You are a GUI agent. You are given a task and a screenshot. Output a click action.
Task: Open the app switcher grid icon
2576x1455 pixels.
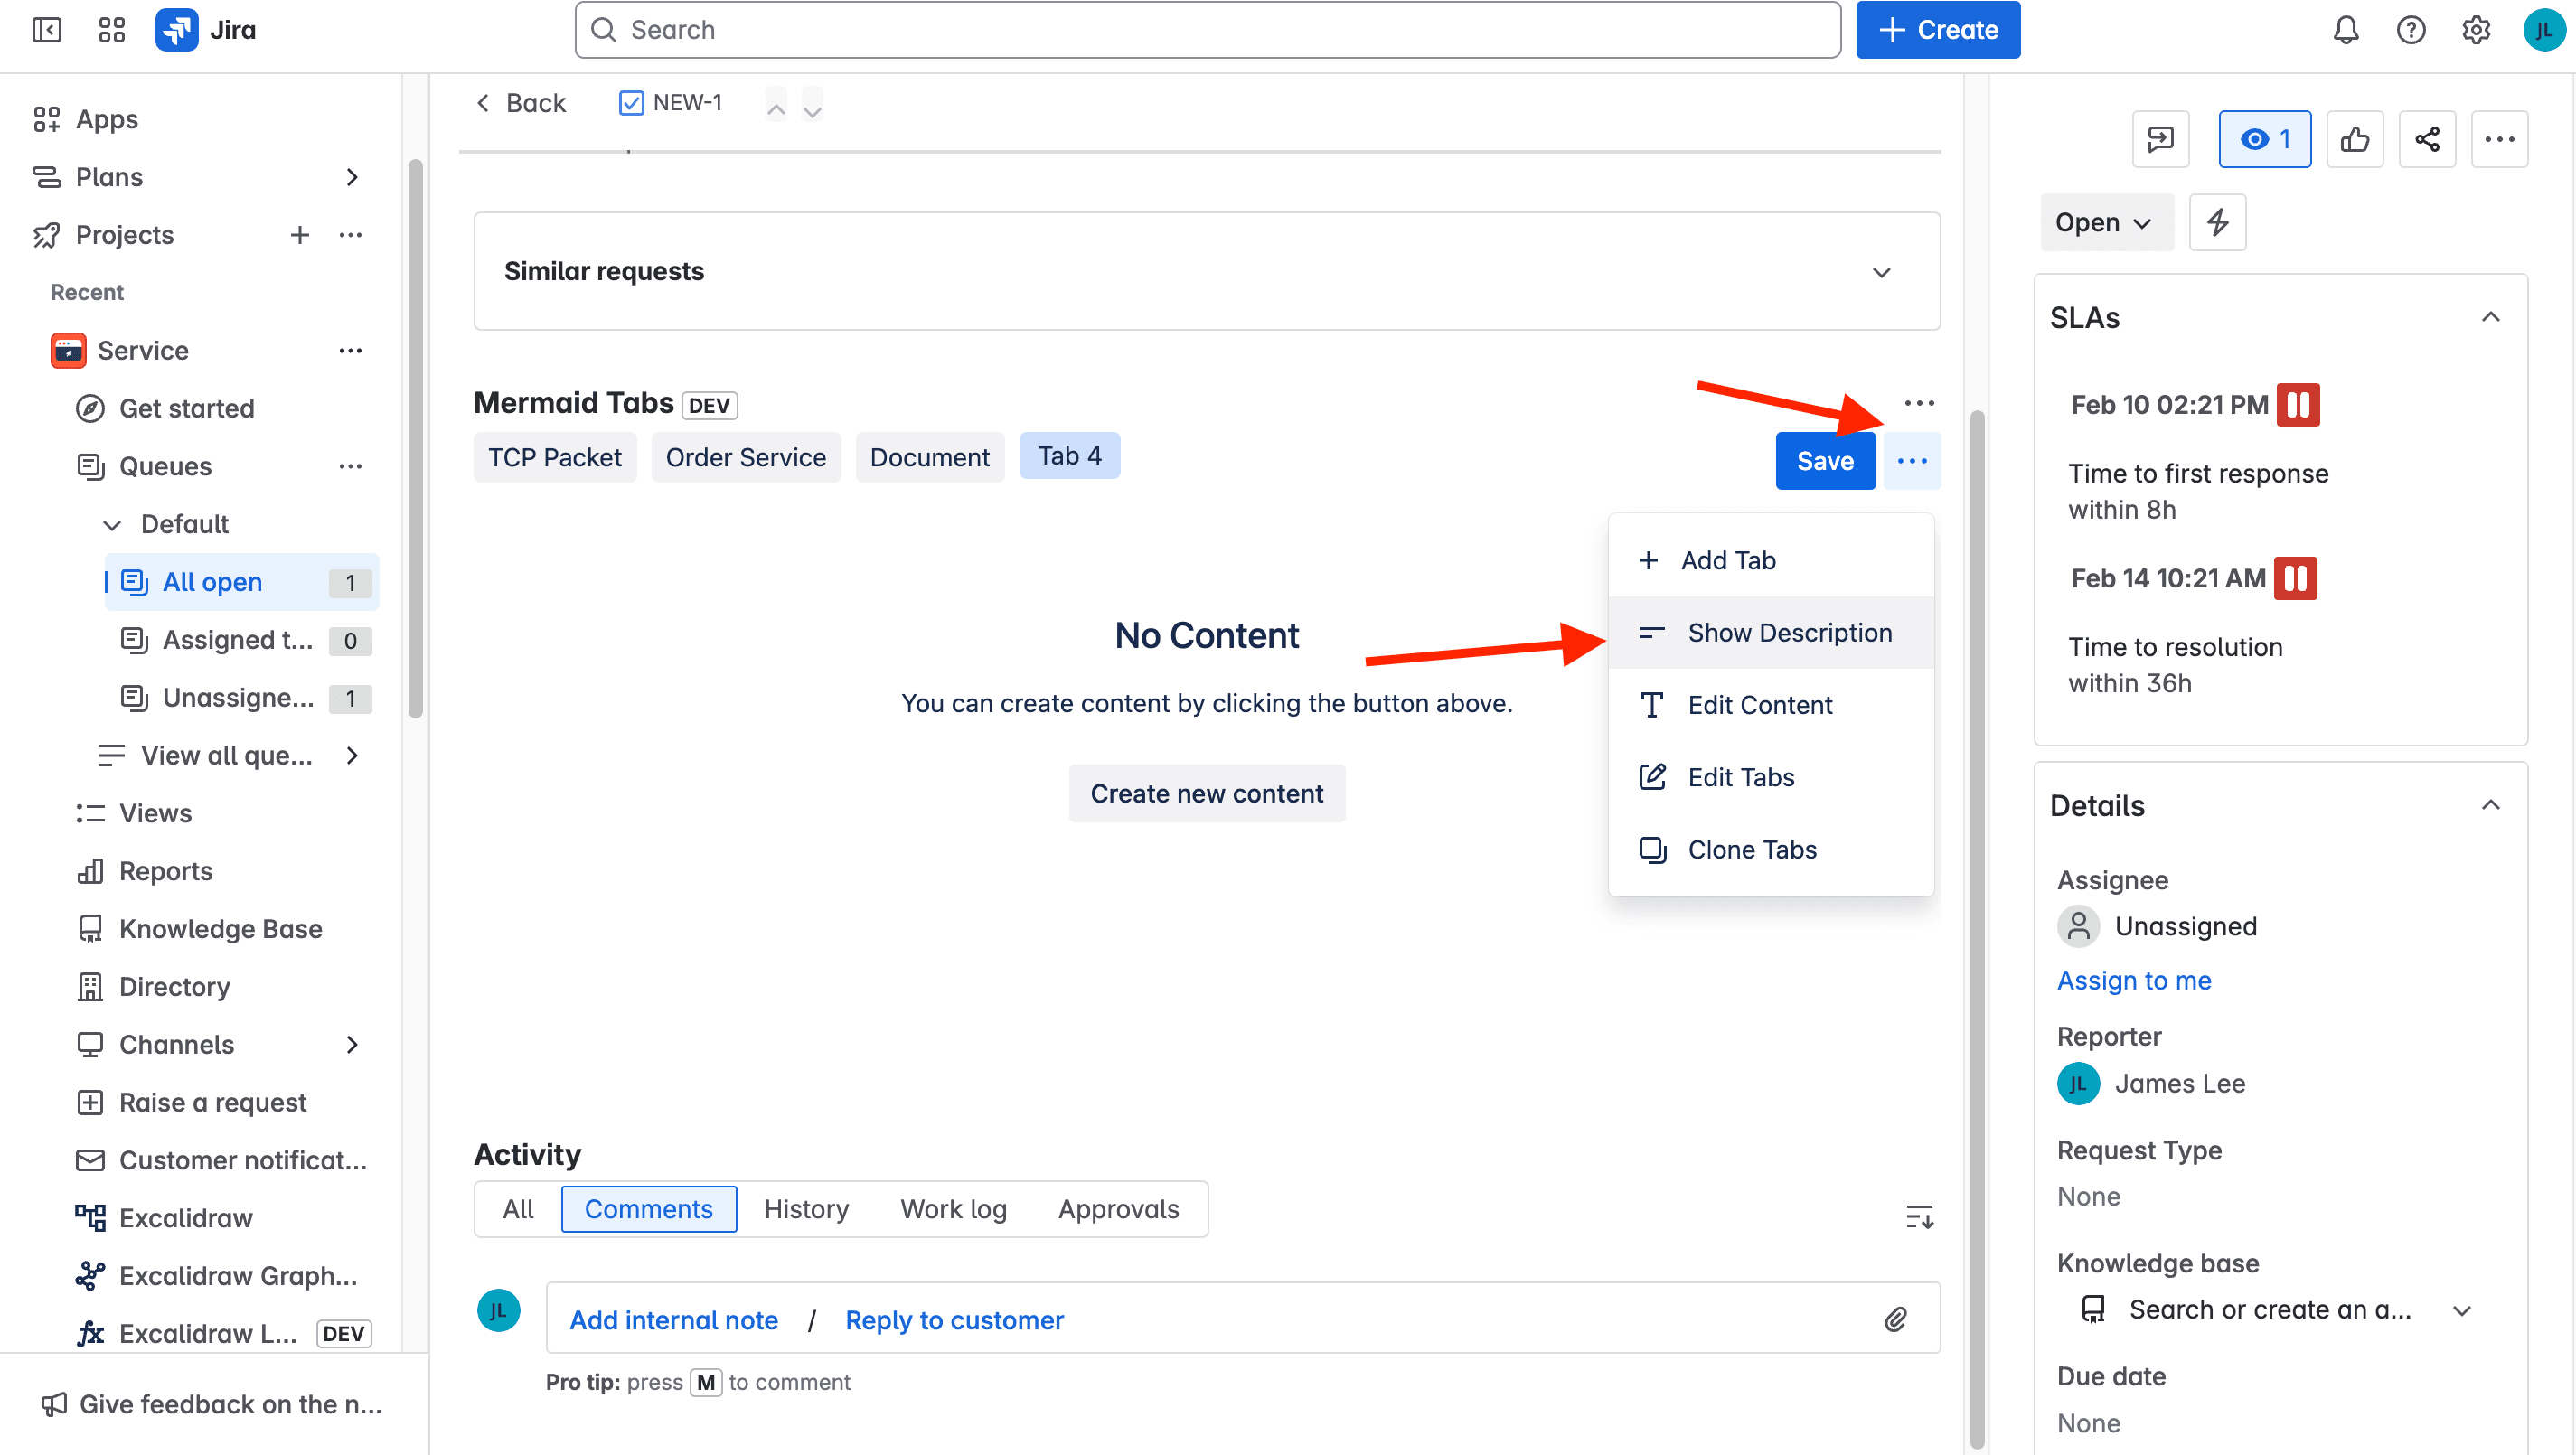tap(111, 30)
